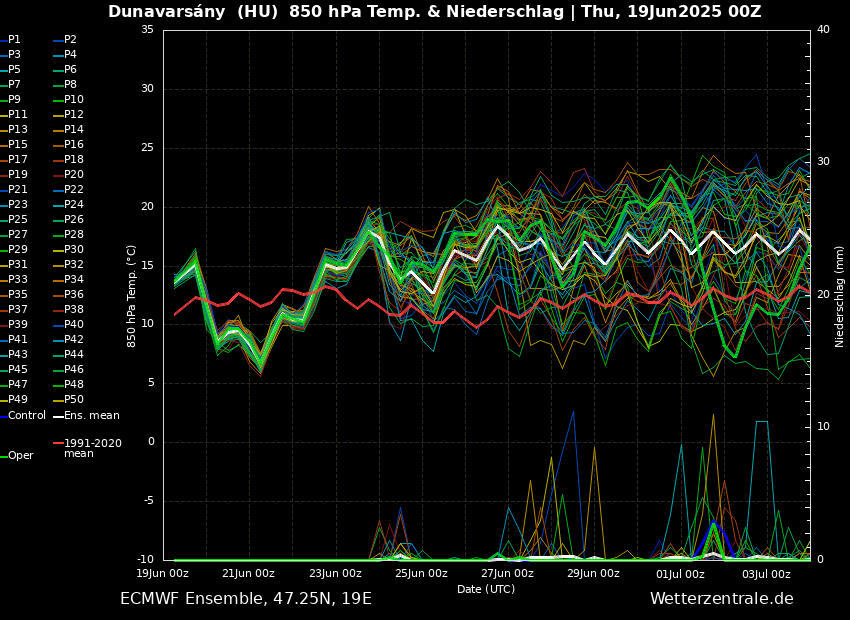Click the green line swatch beside Oper
This screenshot has width=850, height=620.
coord(3,456)
